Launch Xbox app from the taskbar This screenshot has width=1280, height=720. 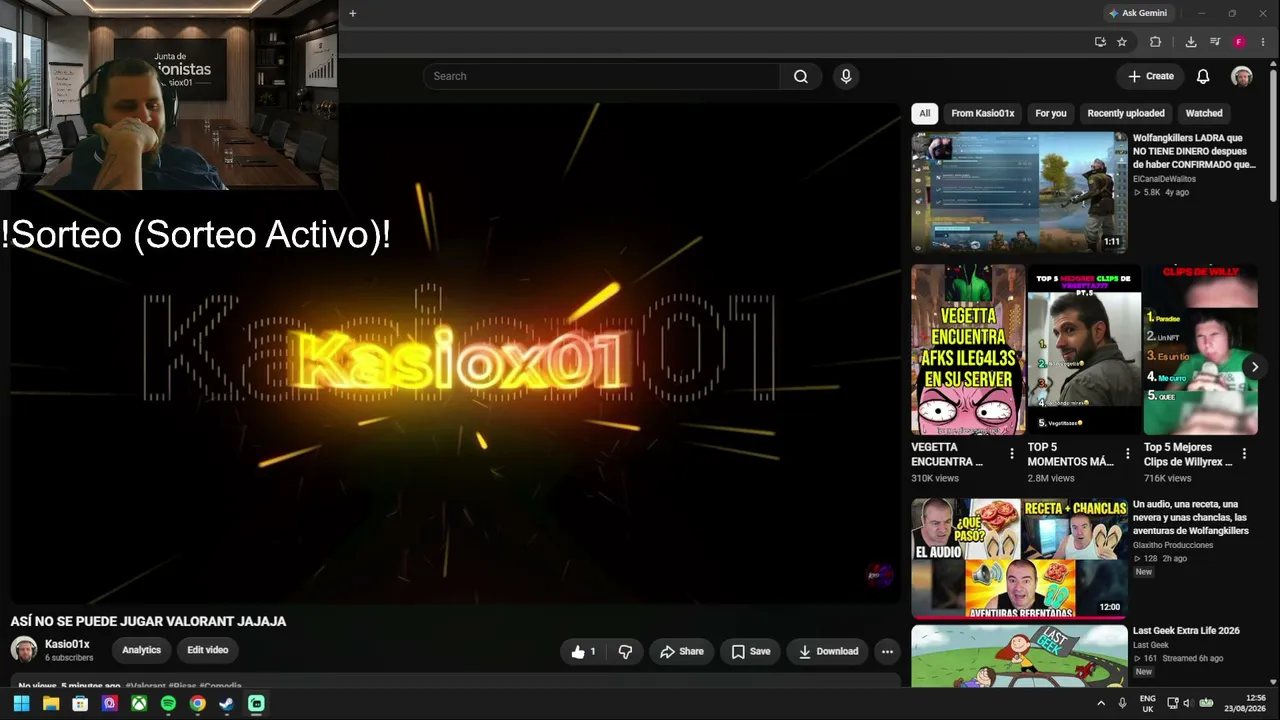click(139, 704)
